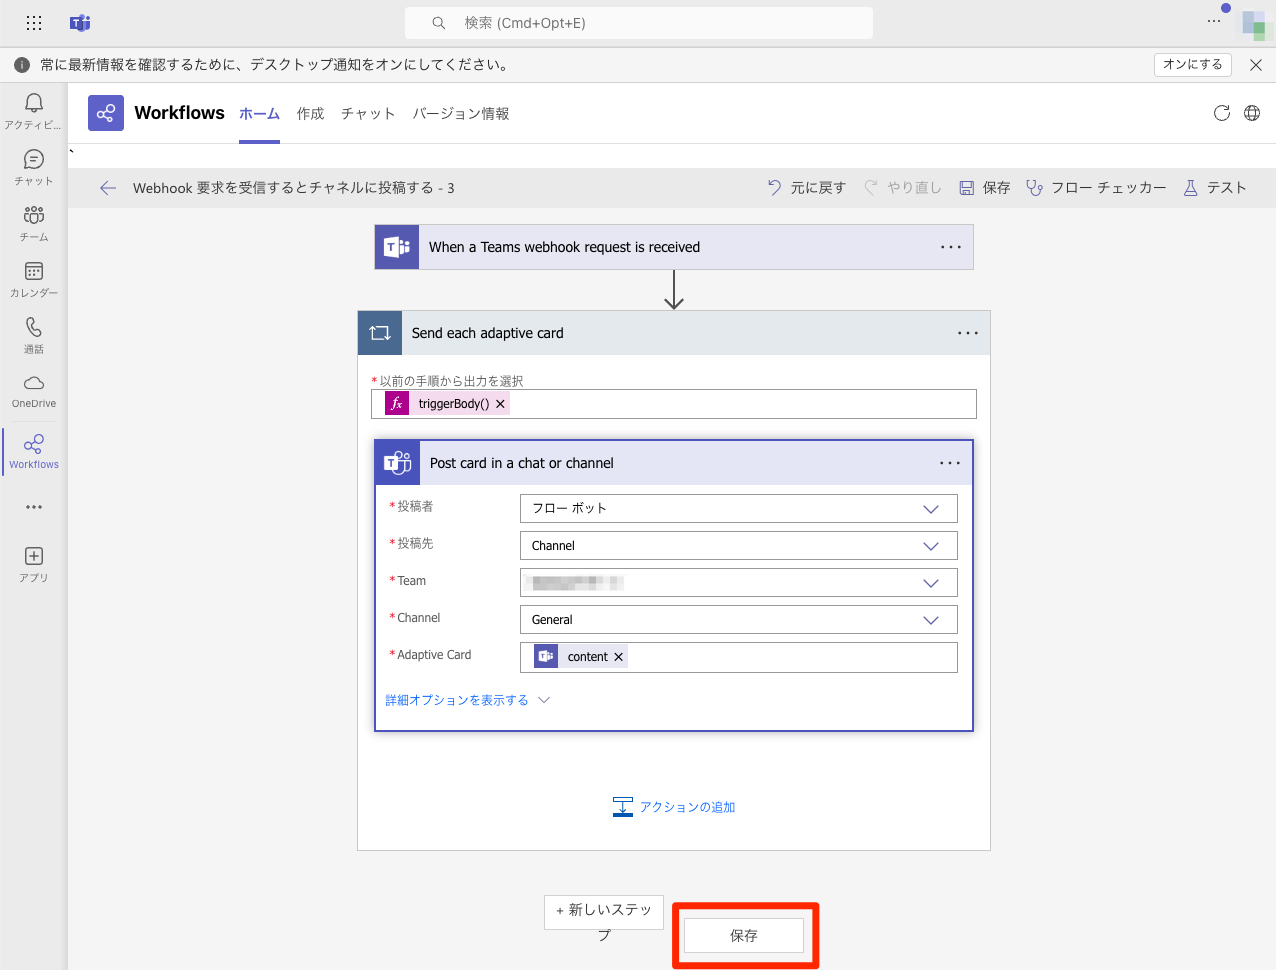This screenshot has height=970, width=1276.
Task: Click the 'Post card in a chat or channel' title
Action: point(522,463)
